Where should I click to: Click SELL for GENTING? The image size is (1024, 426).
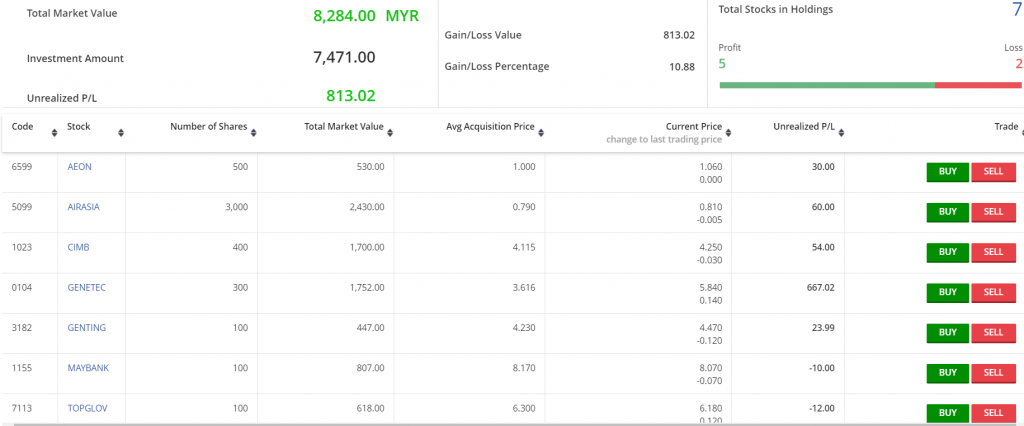[993, 333]
